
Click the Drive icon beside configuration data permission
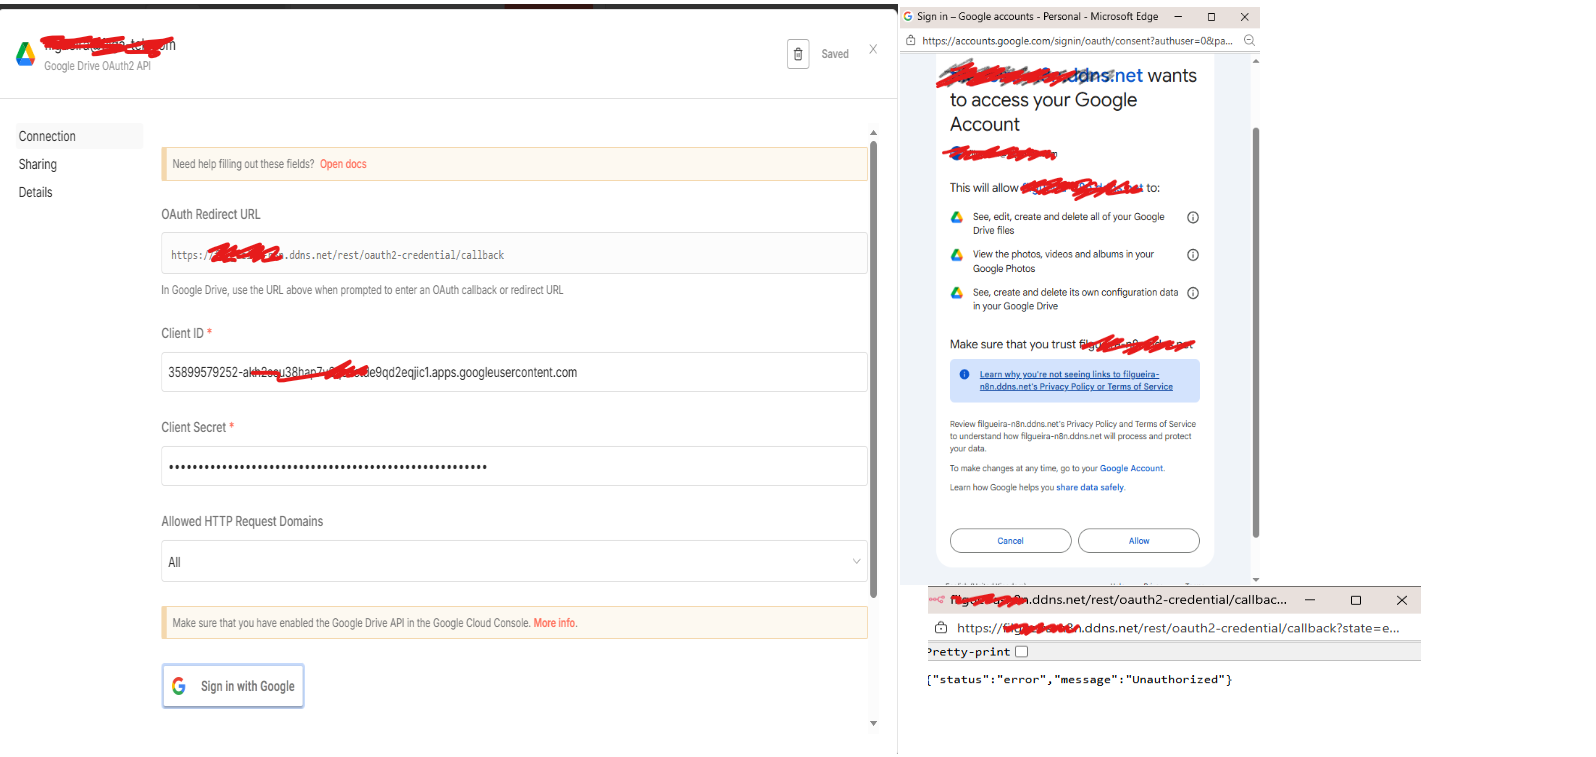point(957,293)
